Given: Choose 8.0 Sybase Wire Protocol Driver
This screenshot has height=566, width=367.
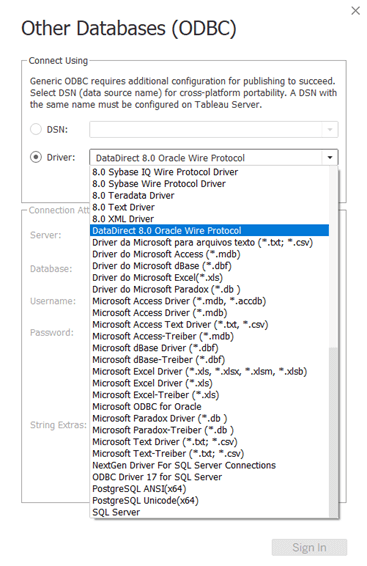Looking at the screenshot, I should coord(209,184).
